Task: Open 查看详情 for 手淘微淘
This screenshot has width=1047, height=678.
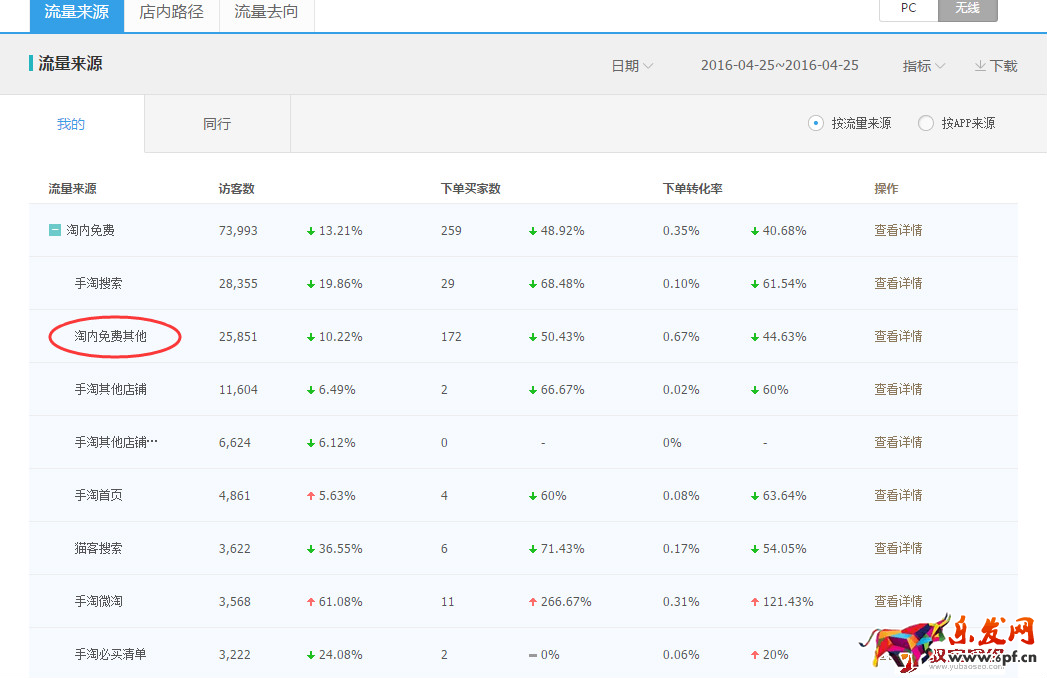Action: pyautogui.click(x=898, y=602)
